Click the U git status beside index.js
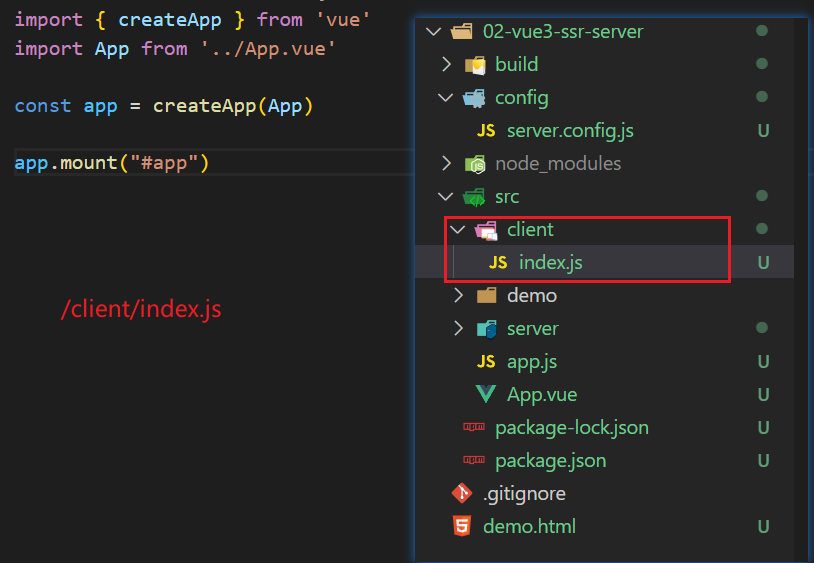This screenshot has width=814, height=563. pyautogui.click(x=763, y=263)
